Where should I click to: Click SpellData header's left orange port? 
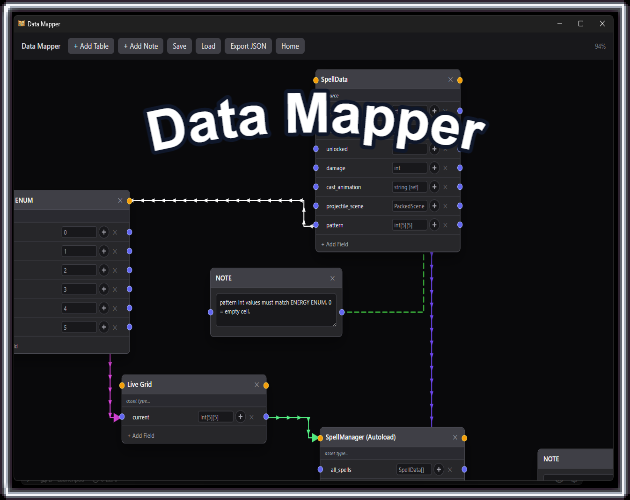pyautogui.click(x=316, y=80)
